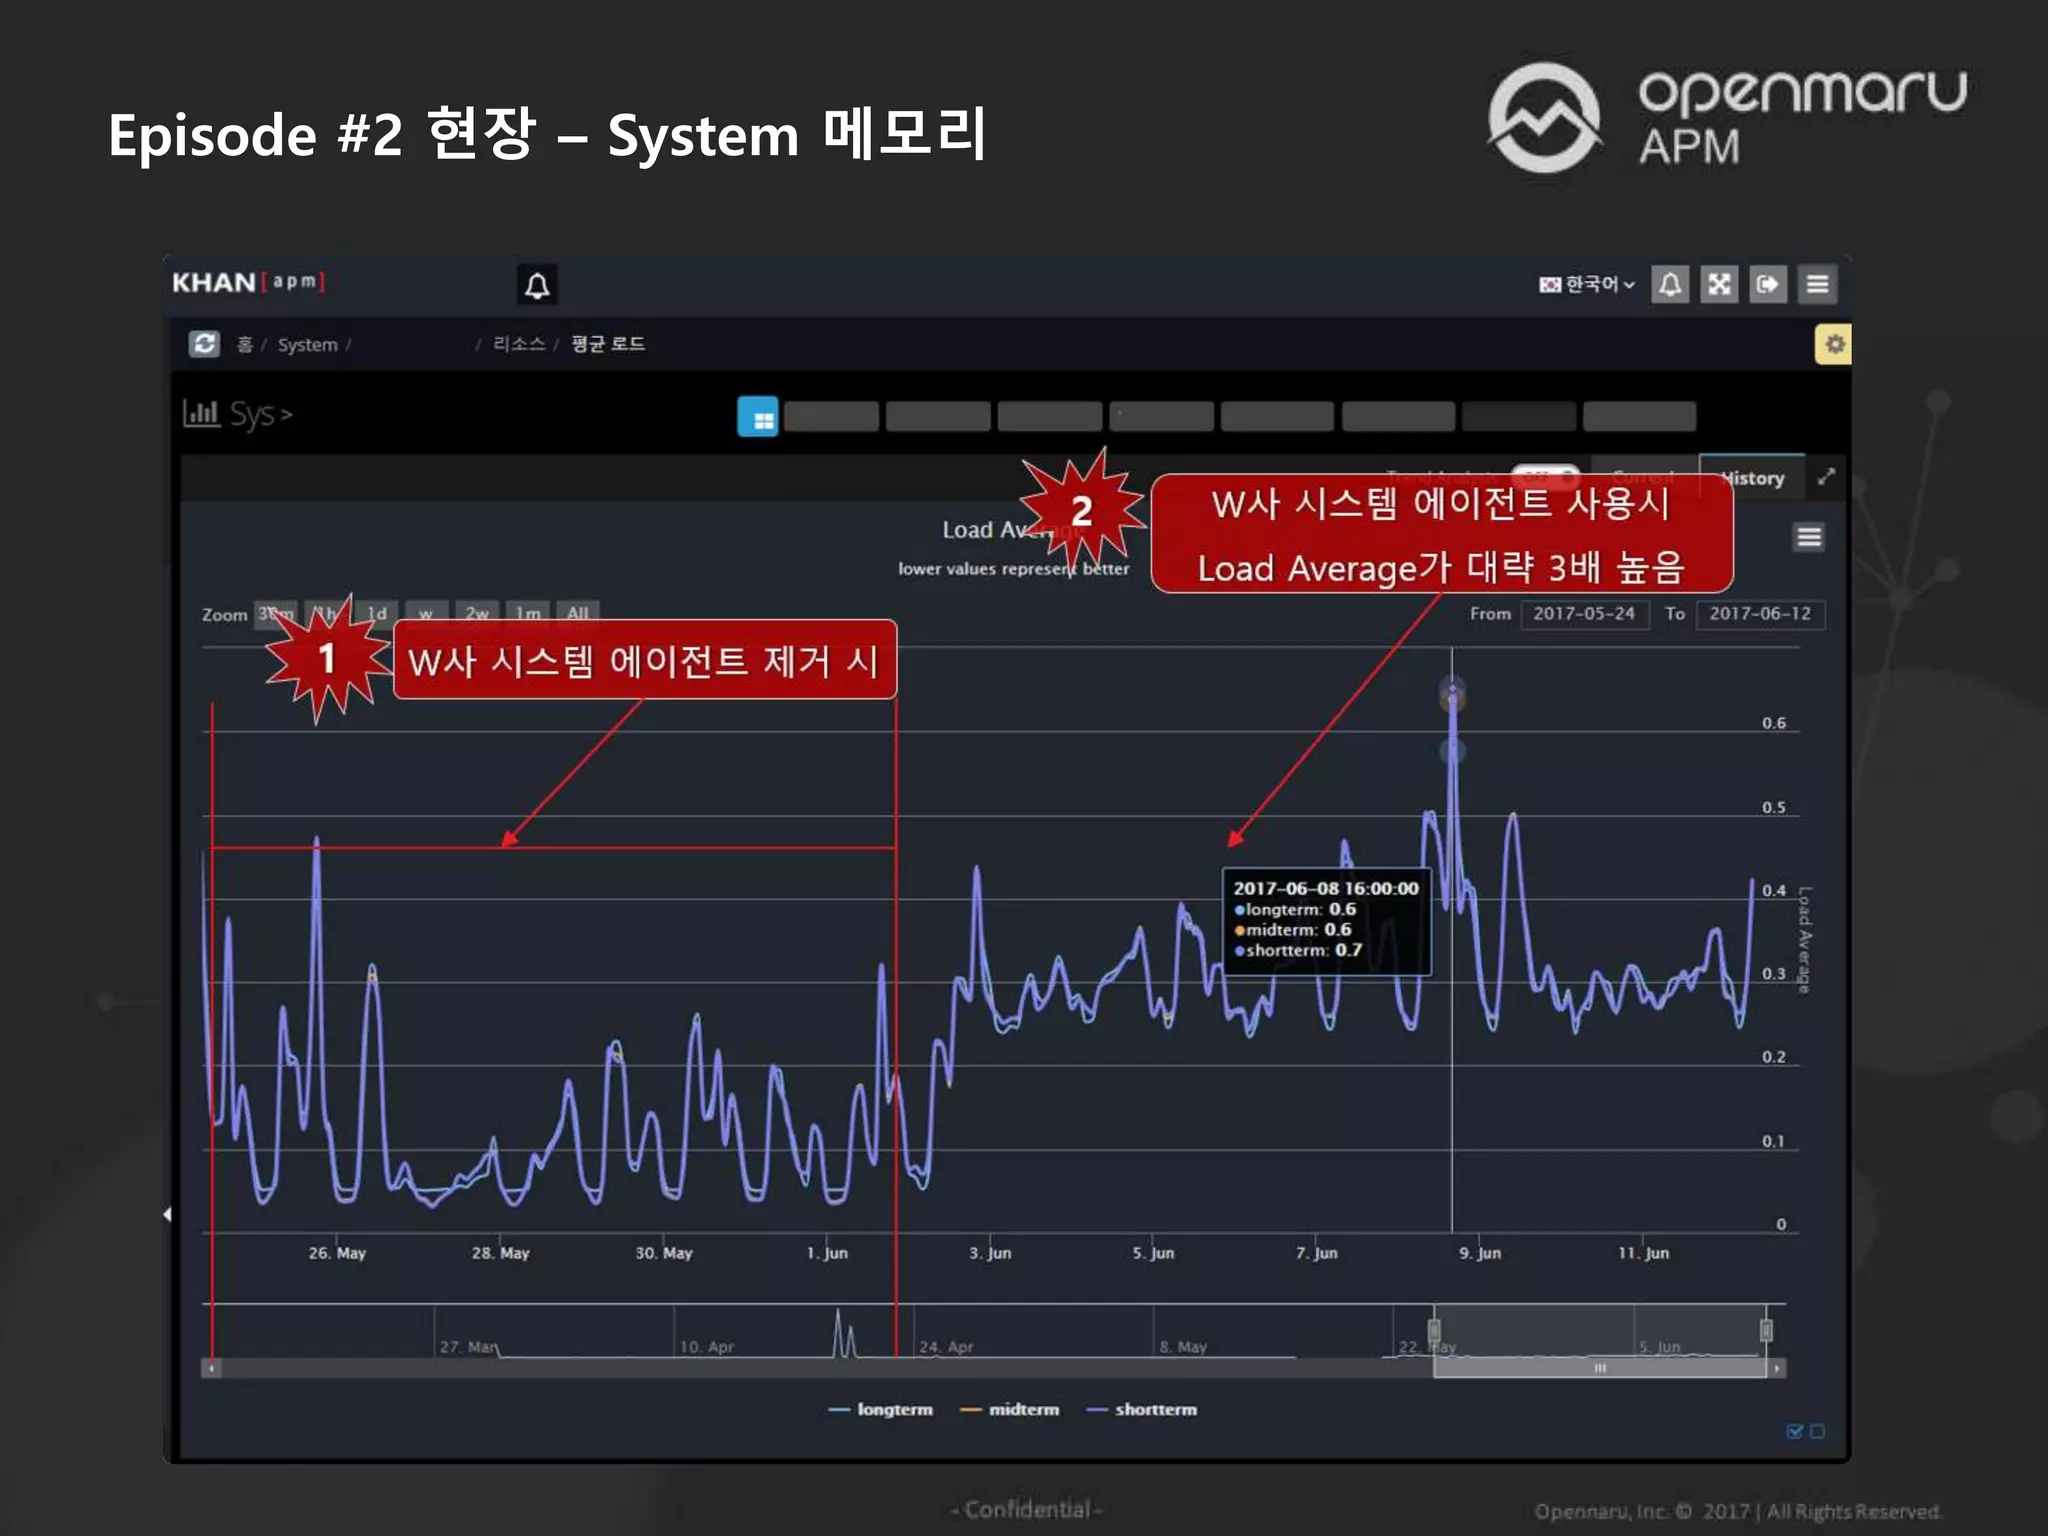Click 'lower values represent better' subtitle
Image resolution: width=2048 pixels, height=1536 pixels.
1013,569
